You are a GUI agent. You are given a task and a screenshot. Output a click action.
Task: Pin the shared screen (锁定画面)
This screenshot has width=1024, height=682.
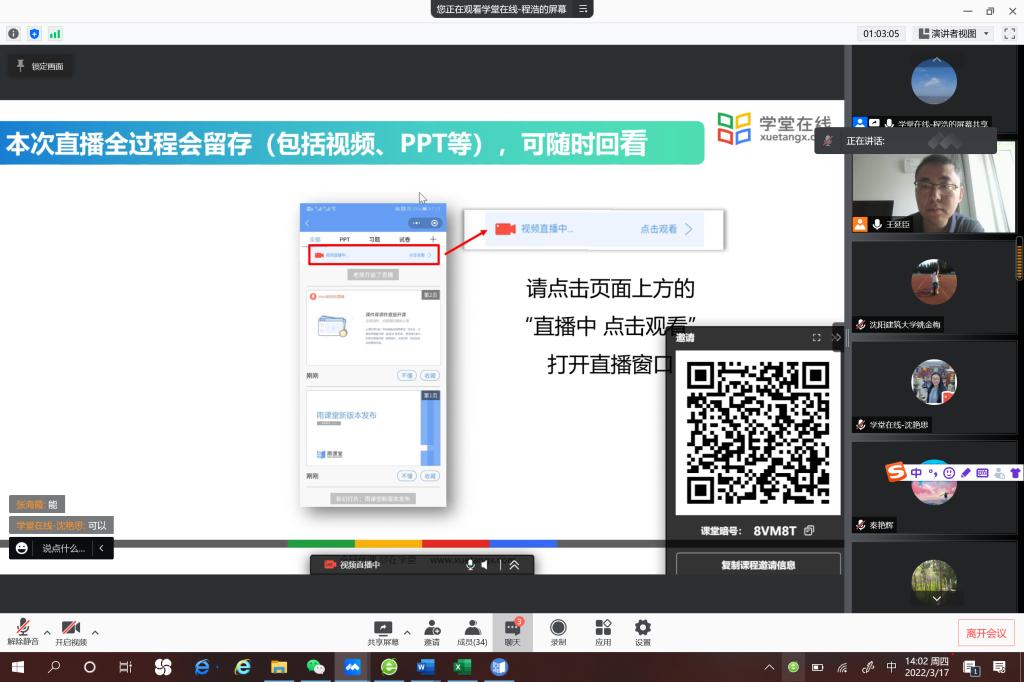40,66
